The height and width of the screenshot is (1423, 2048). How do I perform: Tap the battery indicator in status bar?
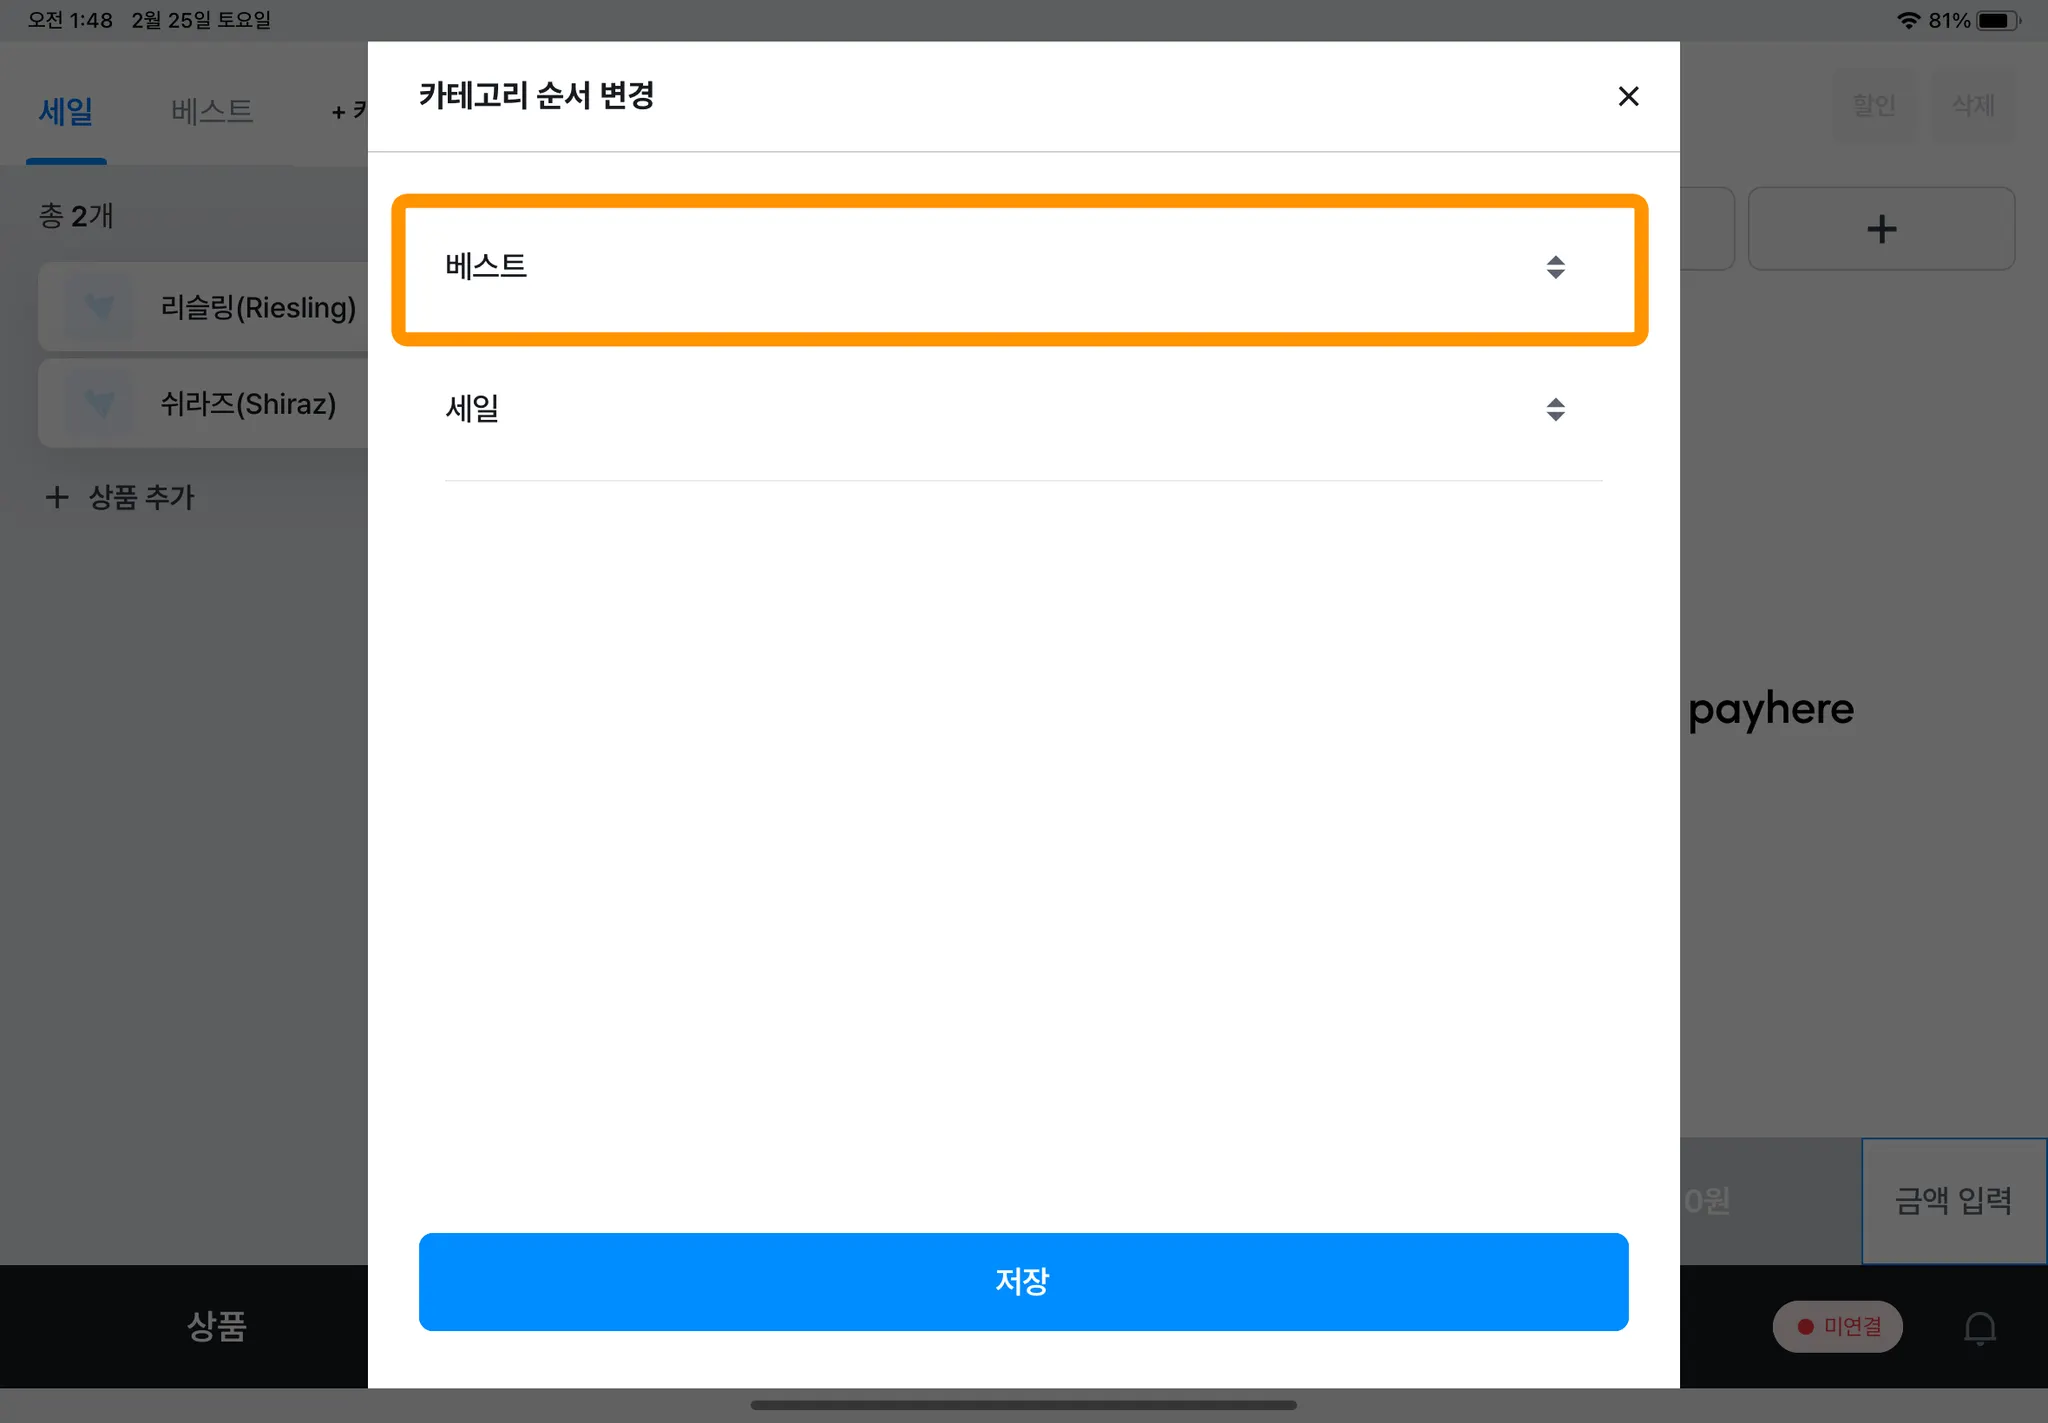1998,20
